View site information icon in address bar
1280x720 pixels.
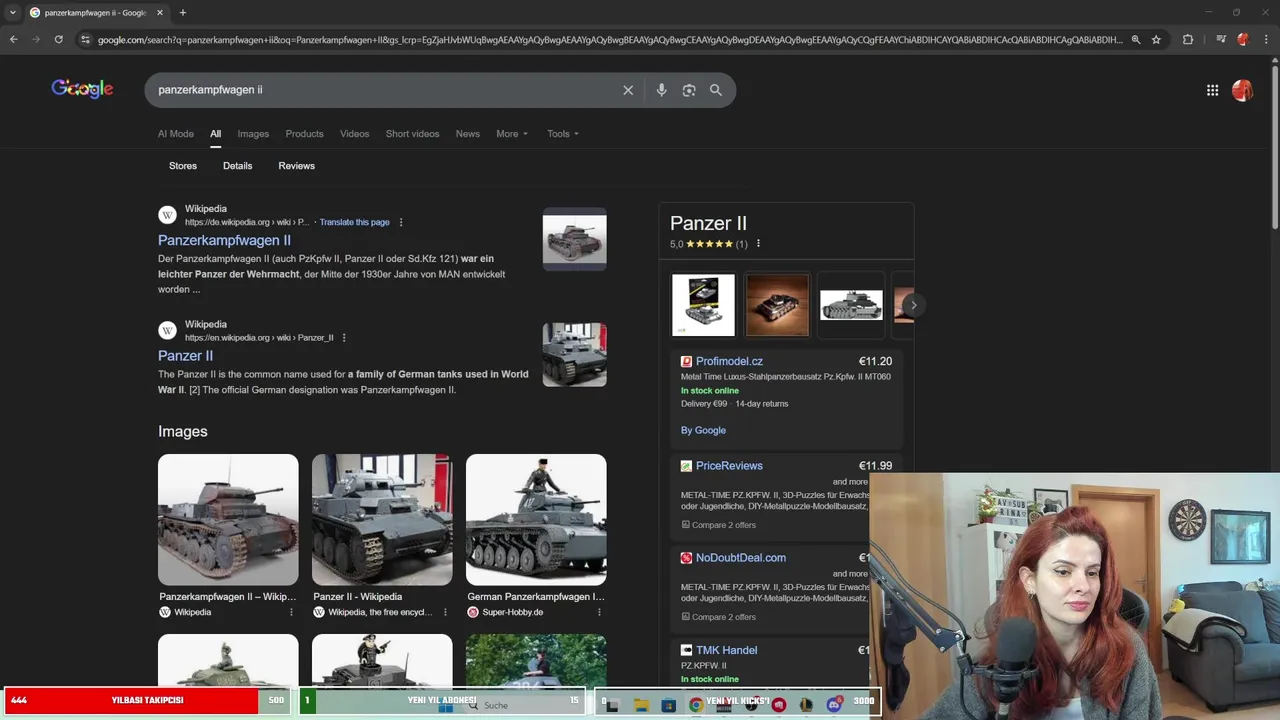[x=86, y=39]
